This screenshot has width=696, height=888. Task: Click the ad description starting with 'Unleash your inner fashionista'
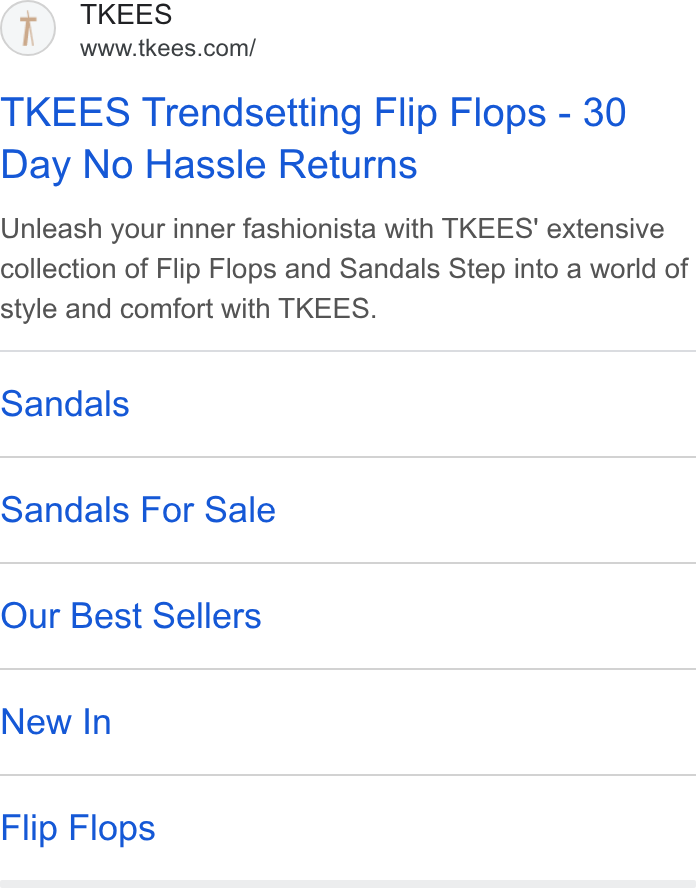[x=344, y=269]
